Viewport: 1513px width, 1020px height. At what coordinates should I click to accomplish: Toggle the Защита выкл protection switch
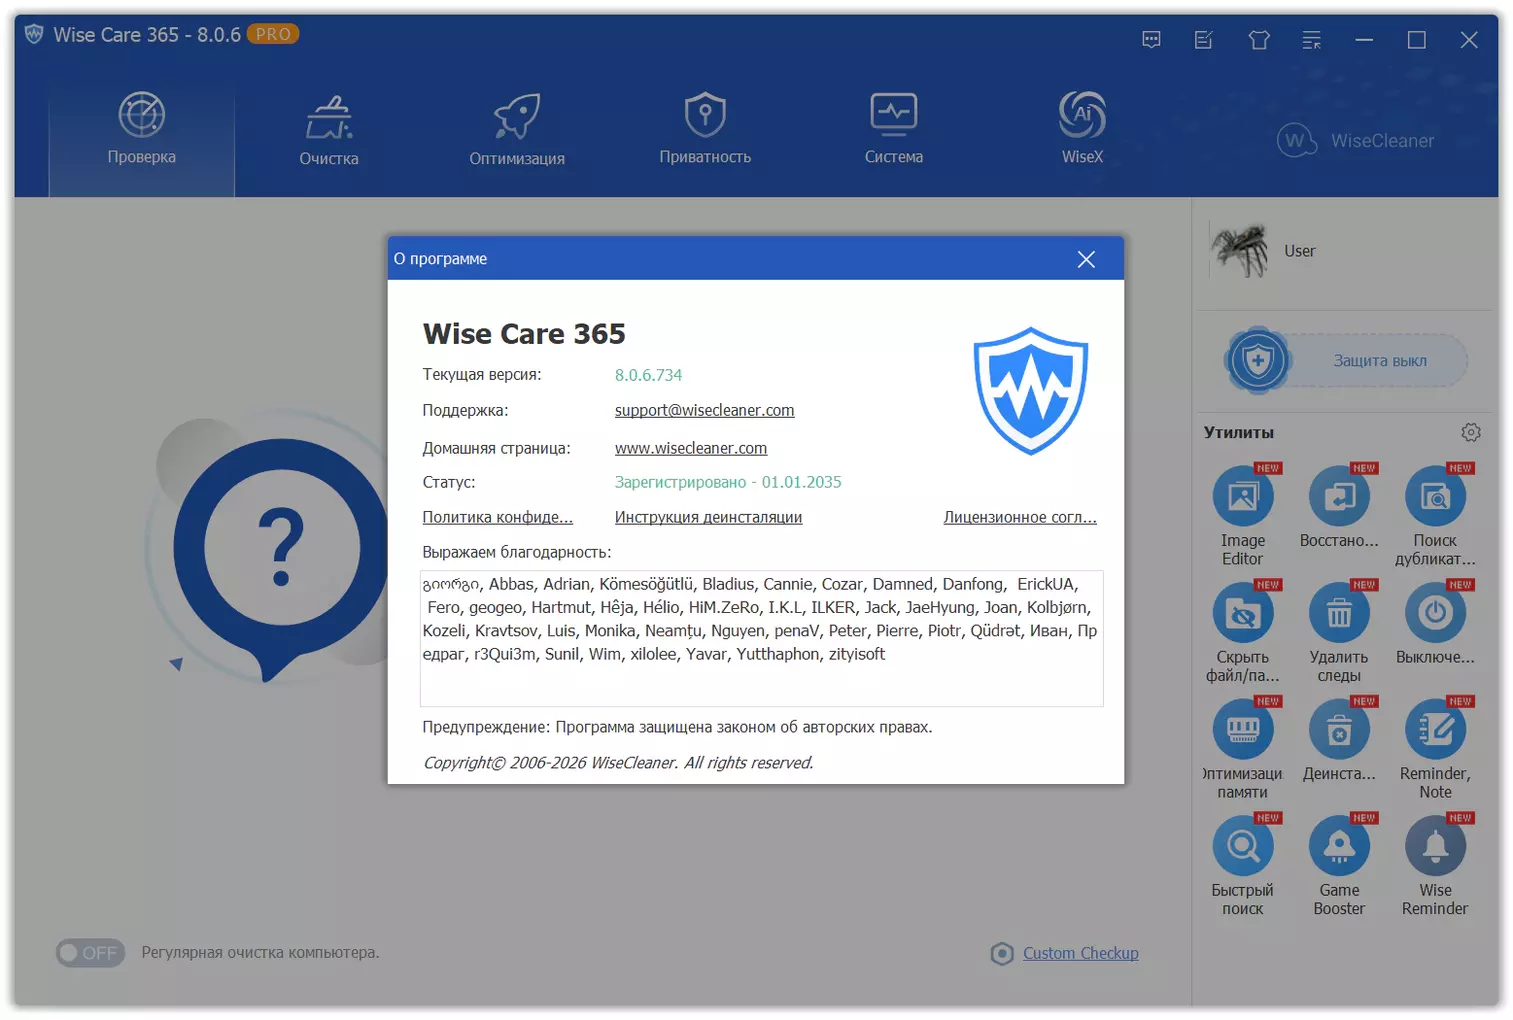pos(1346,361)
